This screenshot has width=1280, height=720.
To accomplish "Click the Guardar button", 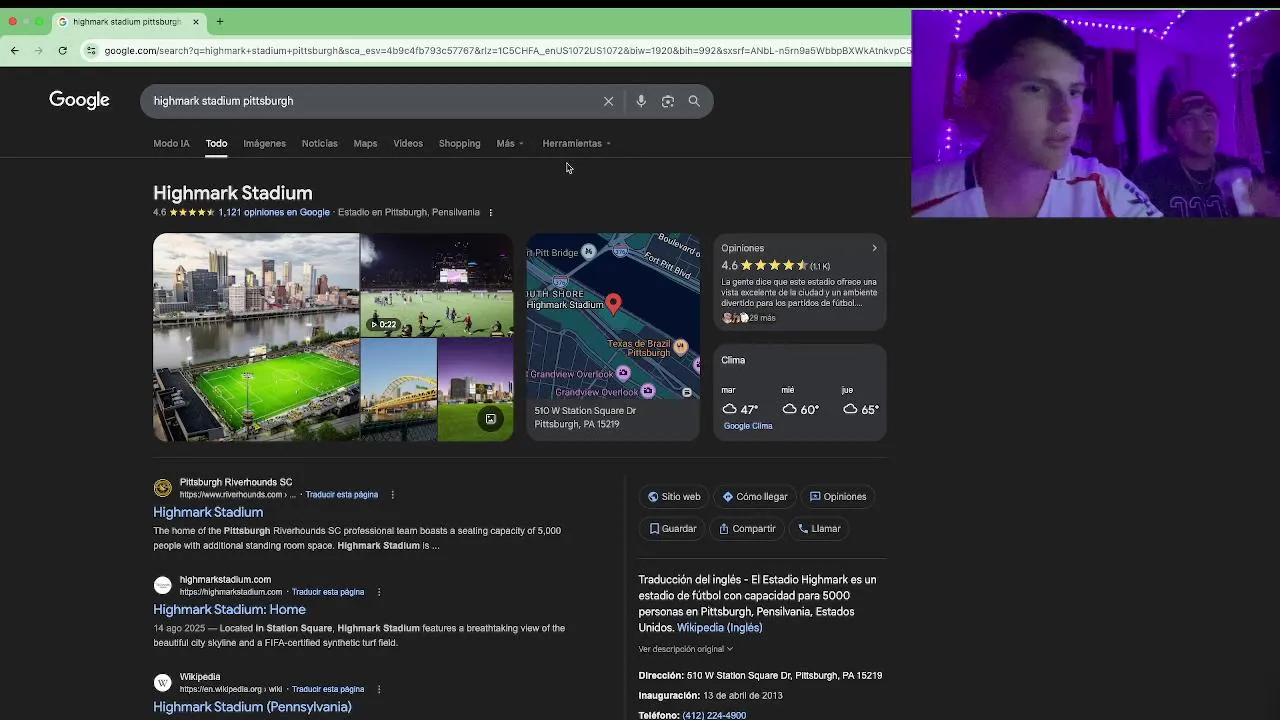I will [672, 528].
